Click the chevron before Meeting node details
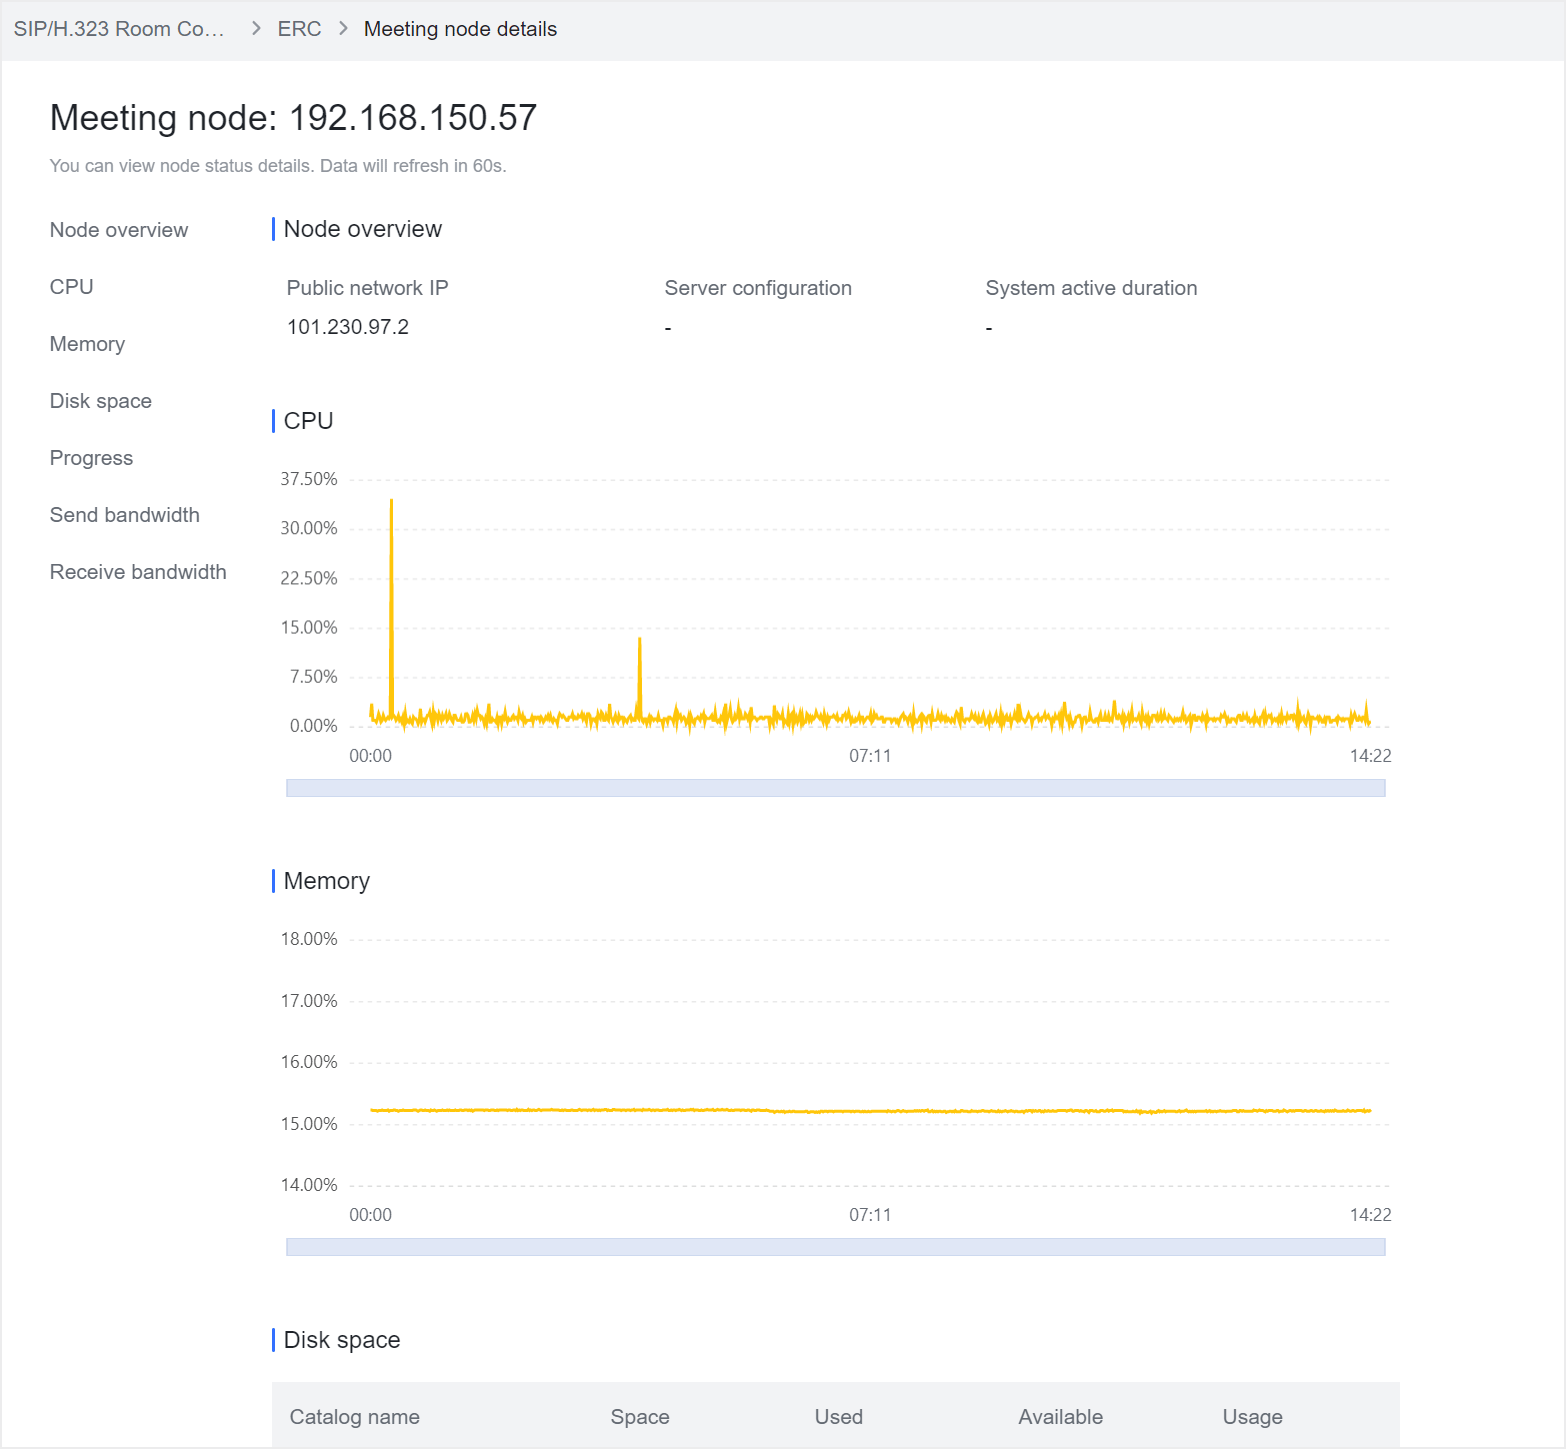The height and width of the screenshot is (1449, 1566). (343, 29)
